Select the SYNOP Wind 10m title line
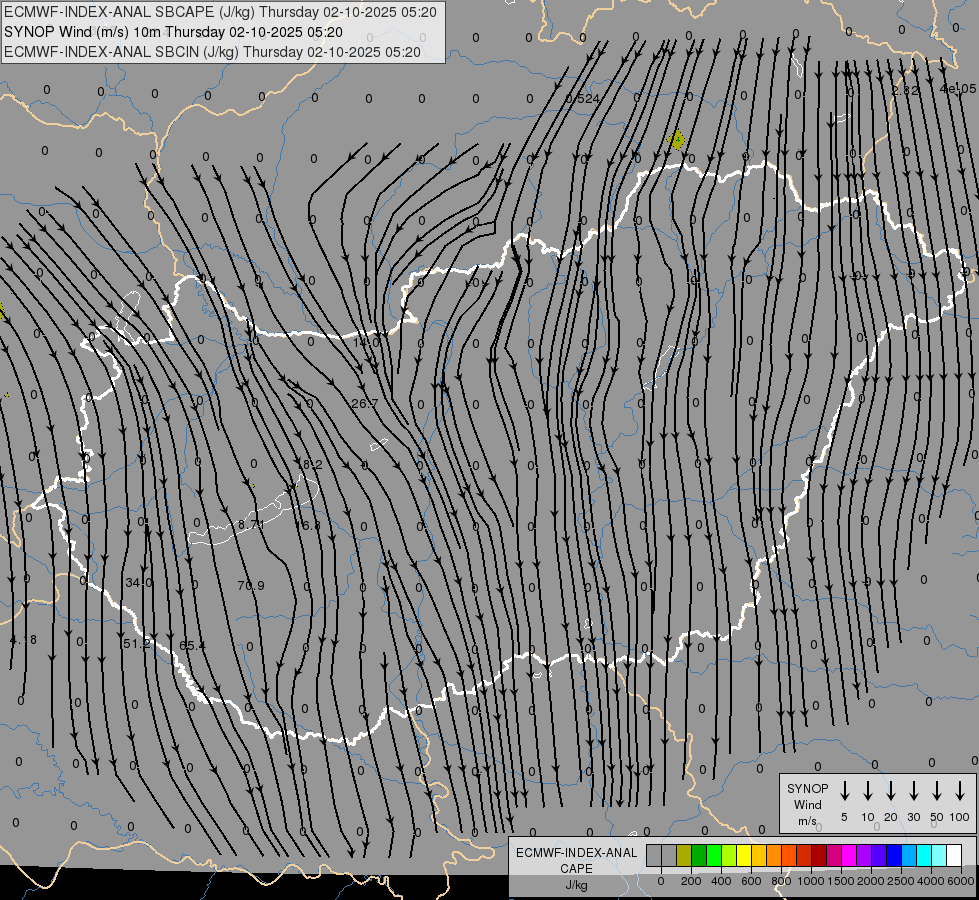The image size is (979, 900). tap(173, 32)
